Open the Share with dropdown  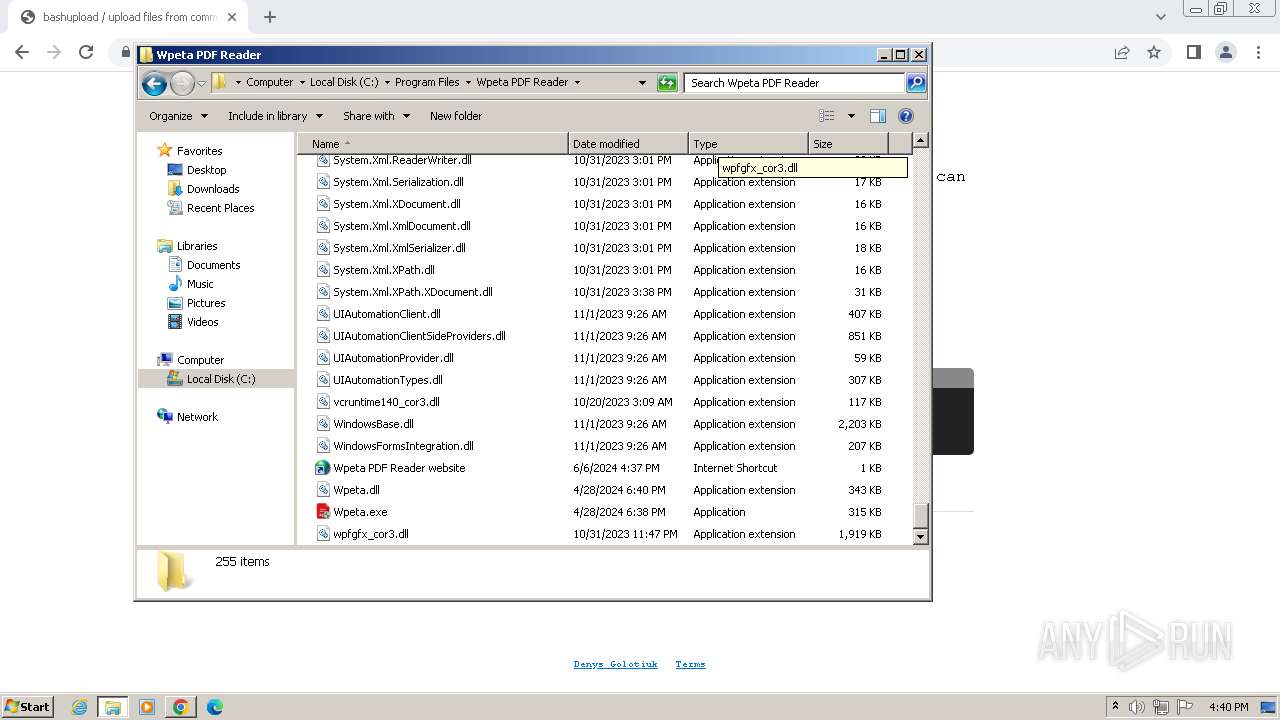click(376, 116)
